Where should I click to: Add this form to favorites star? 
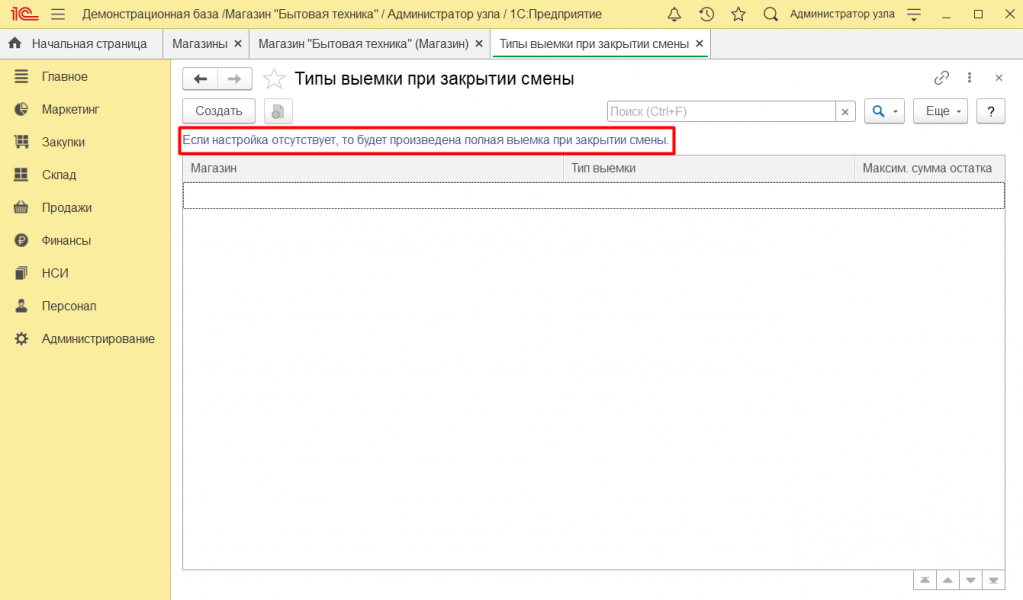pyautogui.click(x=274, y=79)
